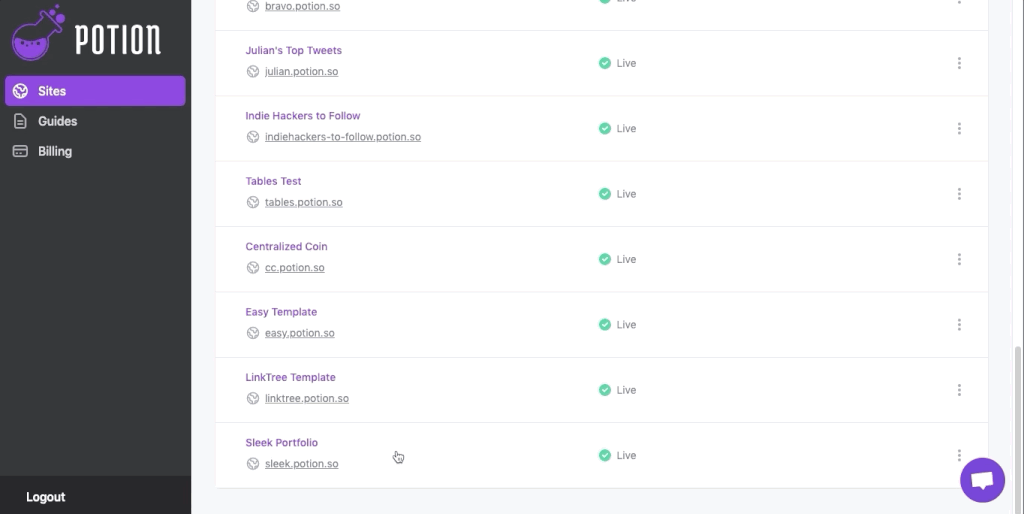Click green Live check for Sleek Portfolio

pyautogui.click(x=605, y=455)
